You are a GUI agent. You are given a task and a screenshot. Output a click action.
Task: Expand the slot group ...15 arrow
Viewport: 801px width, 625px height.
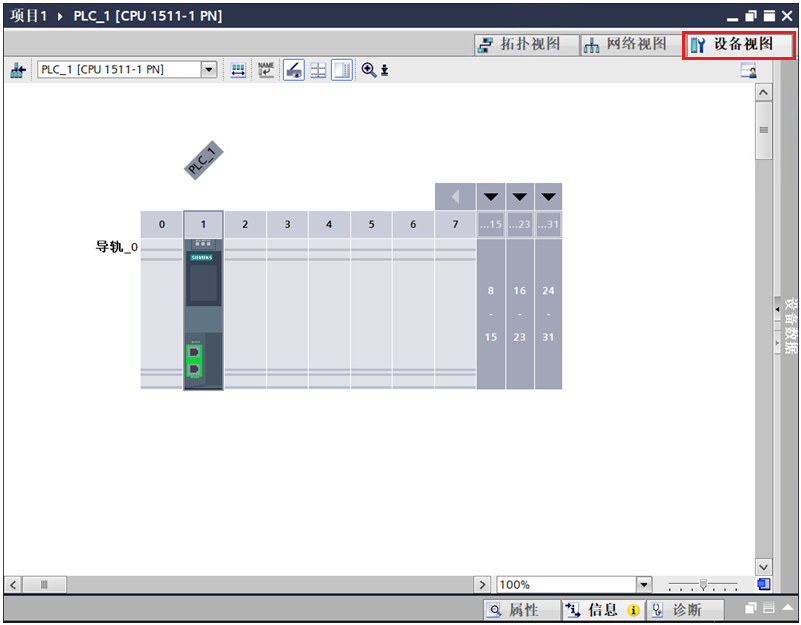(491, 197)
